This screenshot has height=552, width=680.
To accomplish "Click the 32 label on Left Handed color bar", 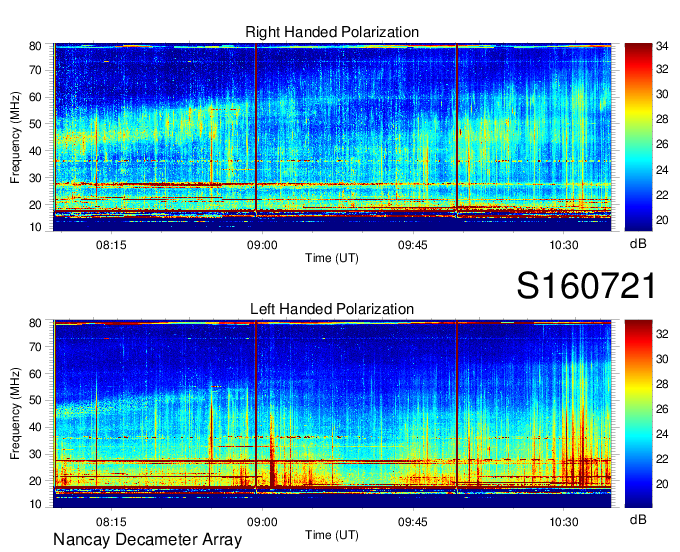I will 662,334.
